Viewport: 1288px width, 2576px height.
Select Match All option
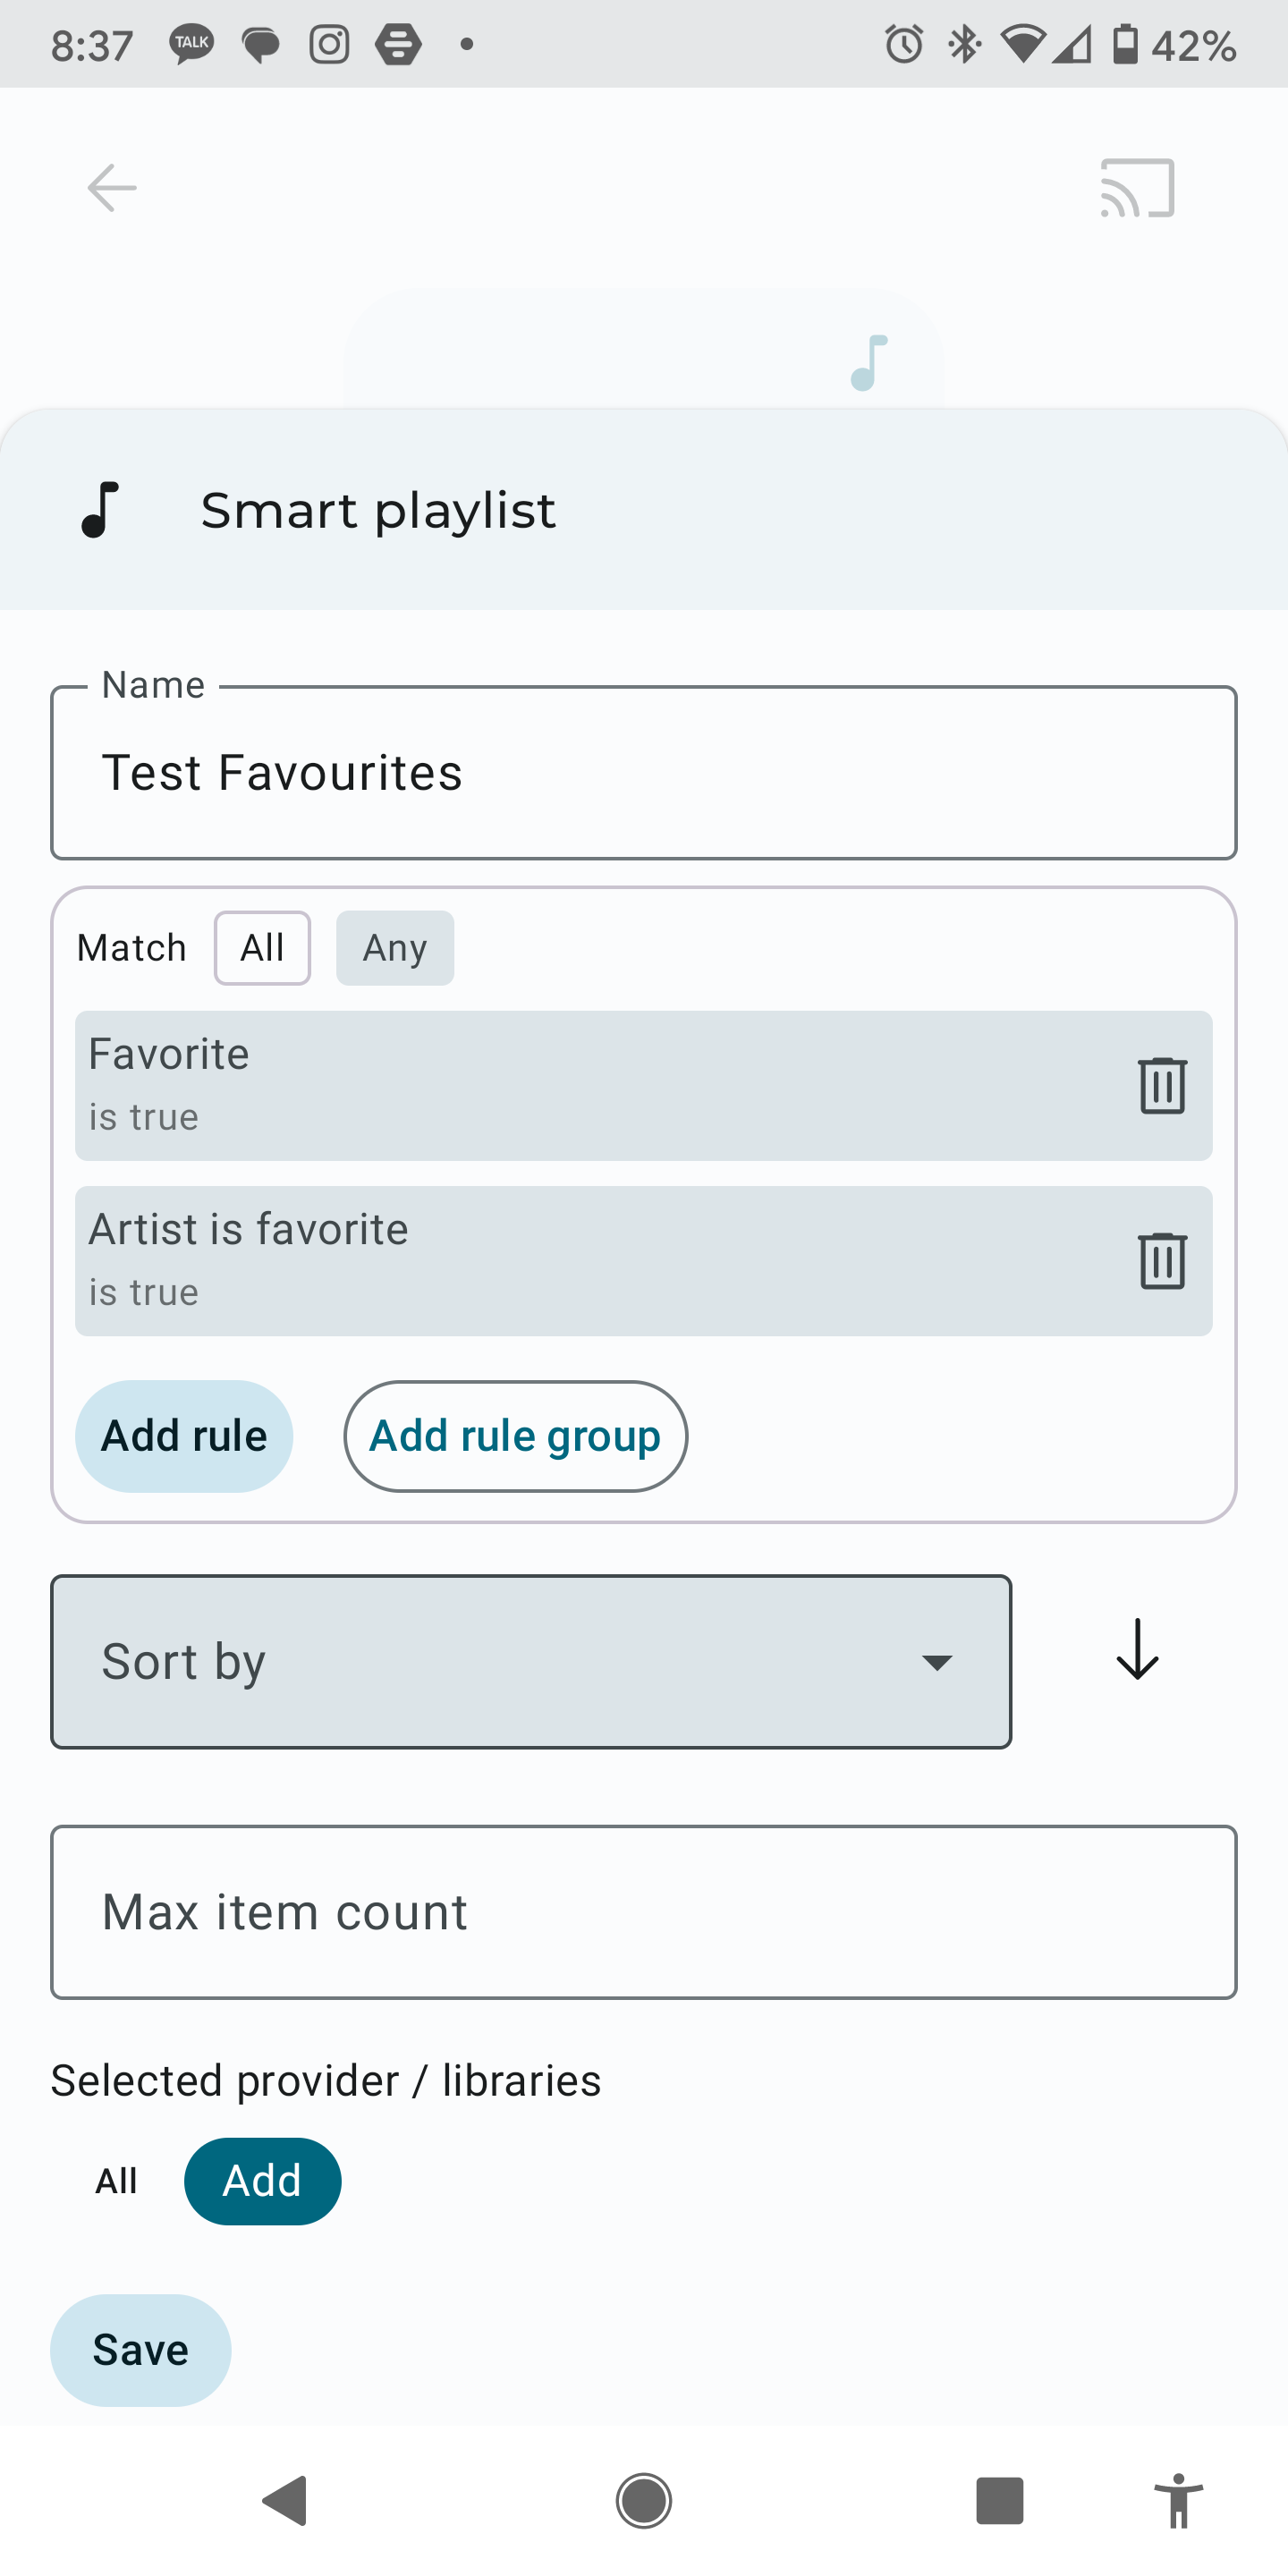[x=262, y=947]
